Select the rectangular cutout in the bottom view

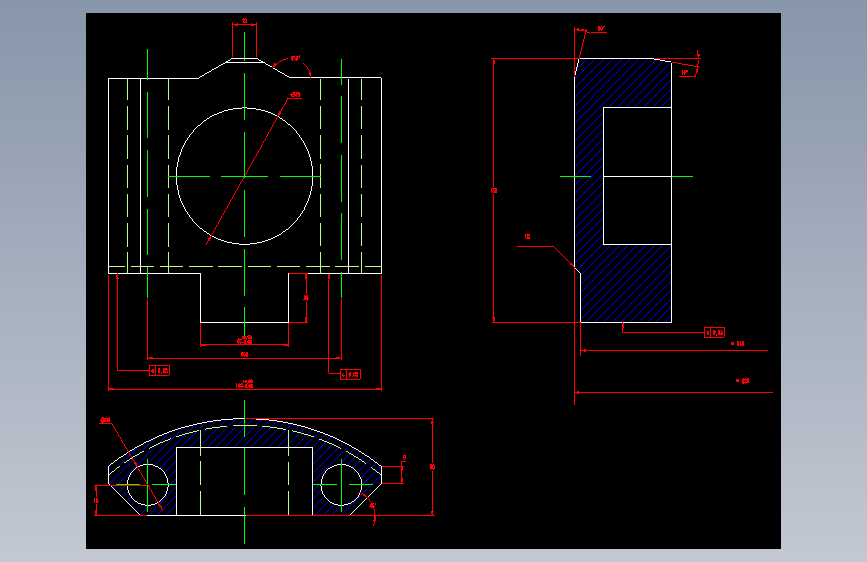(x=244, y=481)
